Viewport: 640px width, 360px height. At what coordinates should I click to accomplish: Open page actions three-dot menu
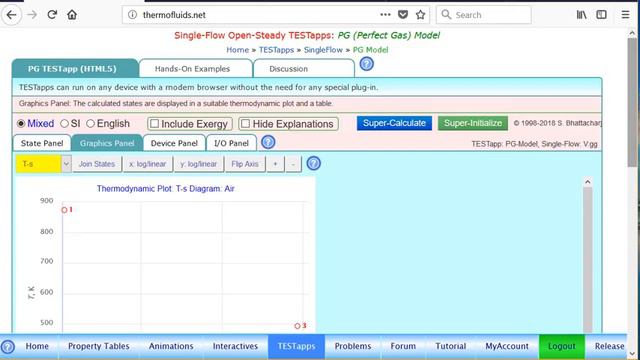coord(385,15)
